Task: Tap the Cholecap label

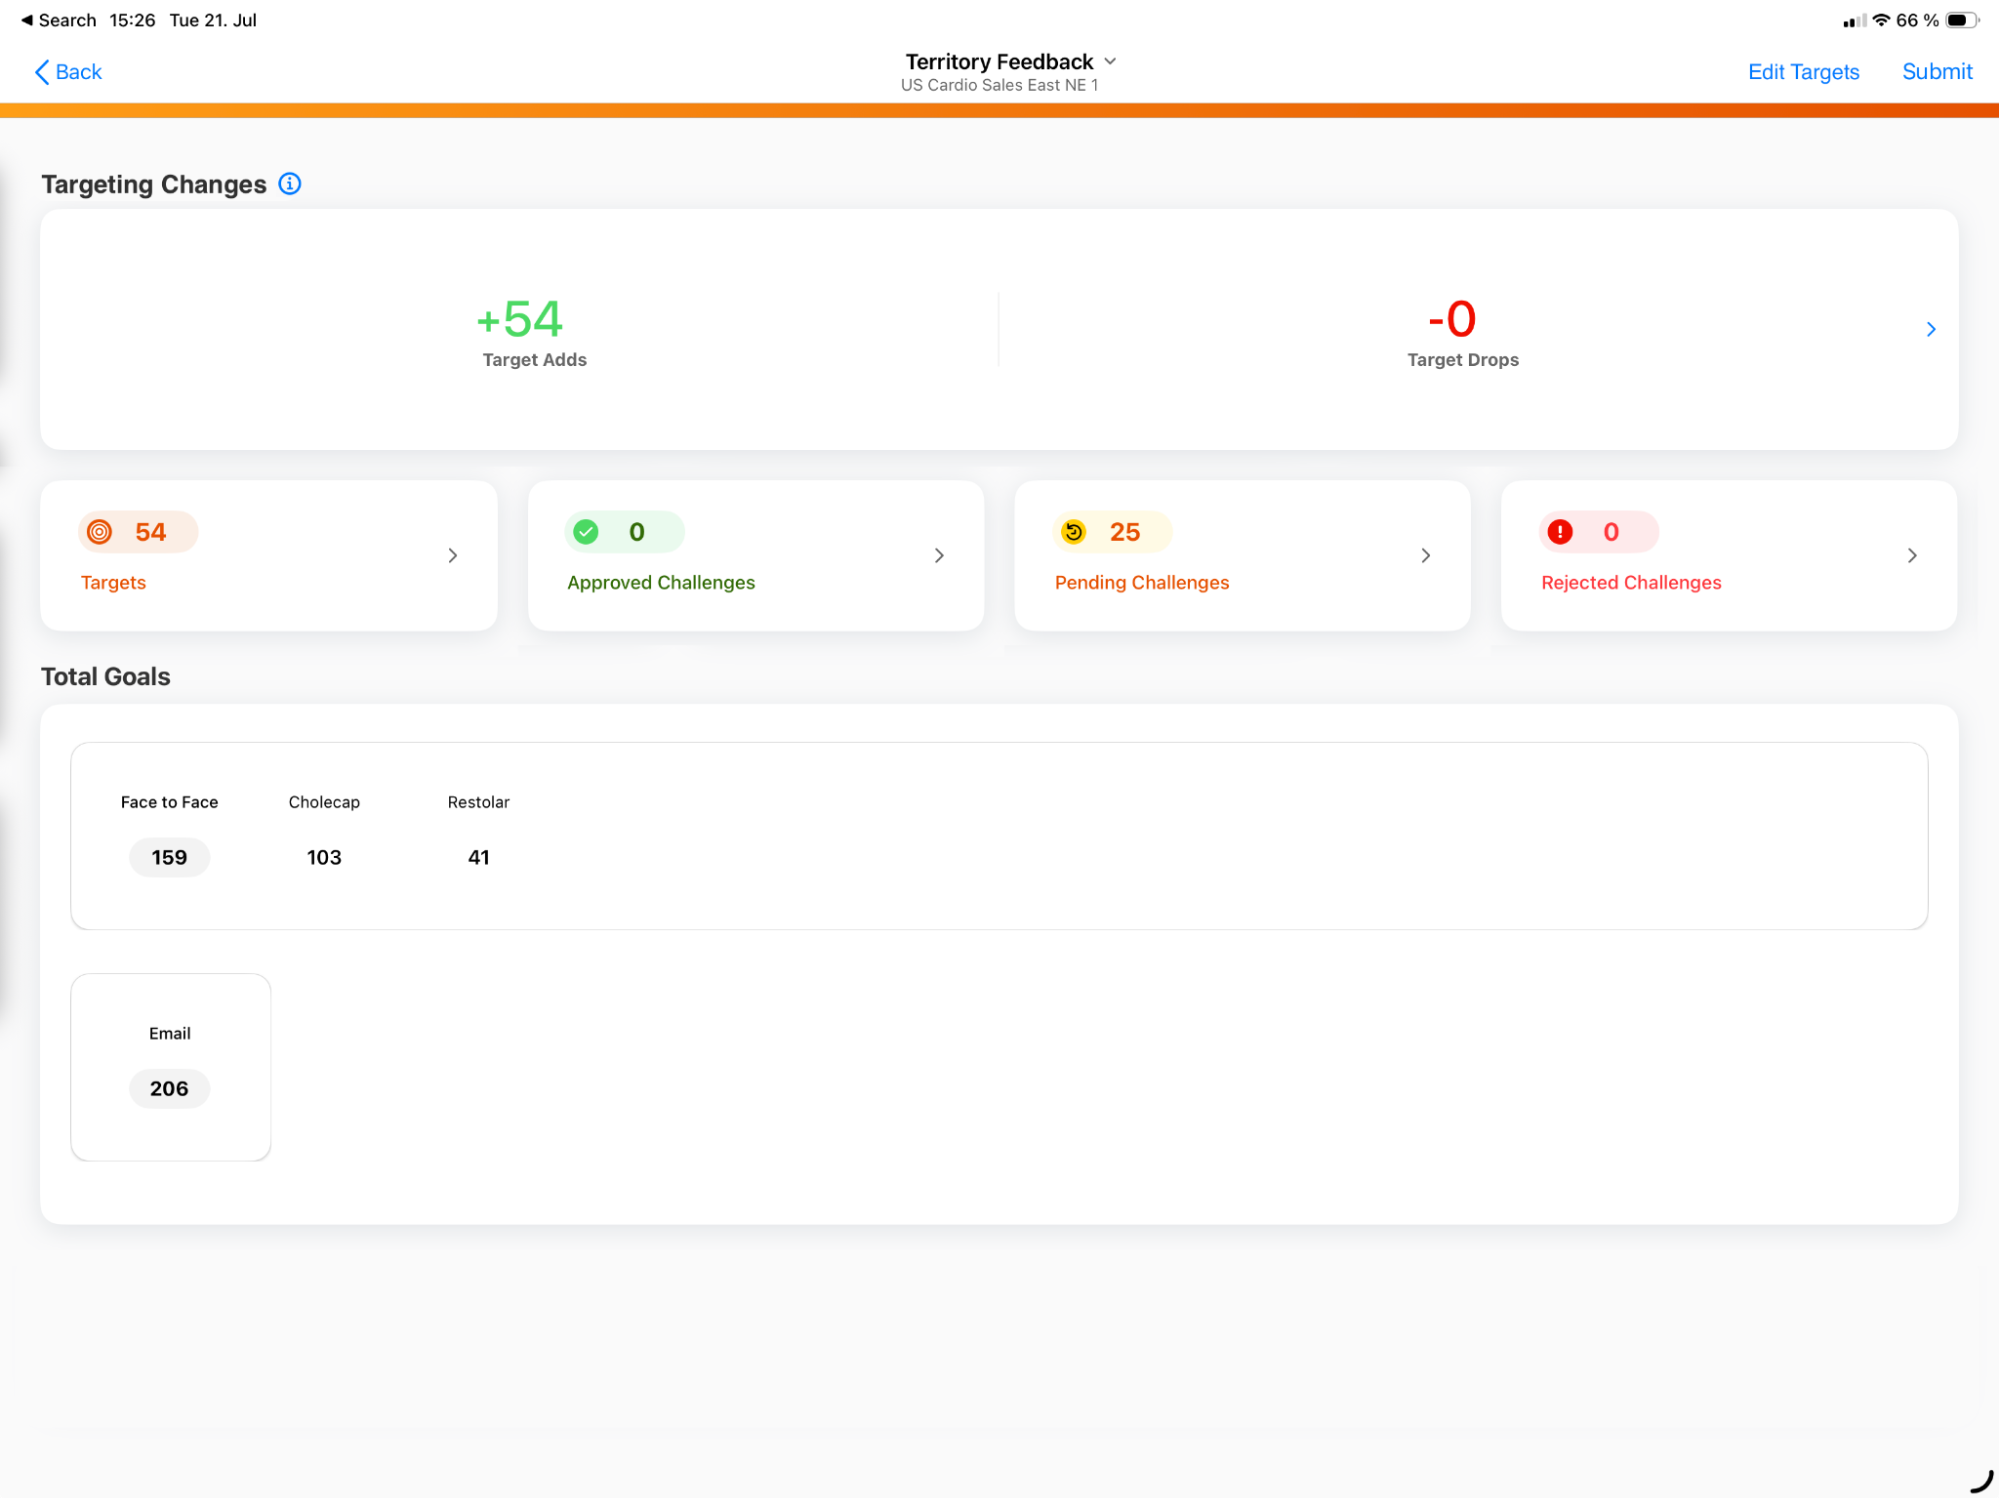Action: [324, 802]
